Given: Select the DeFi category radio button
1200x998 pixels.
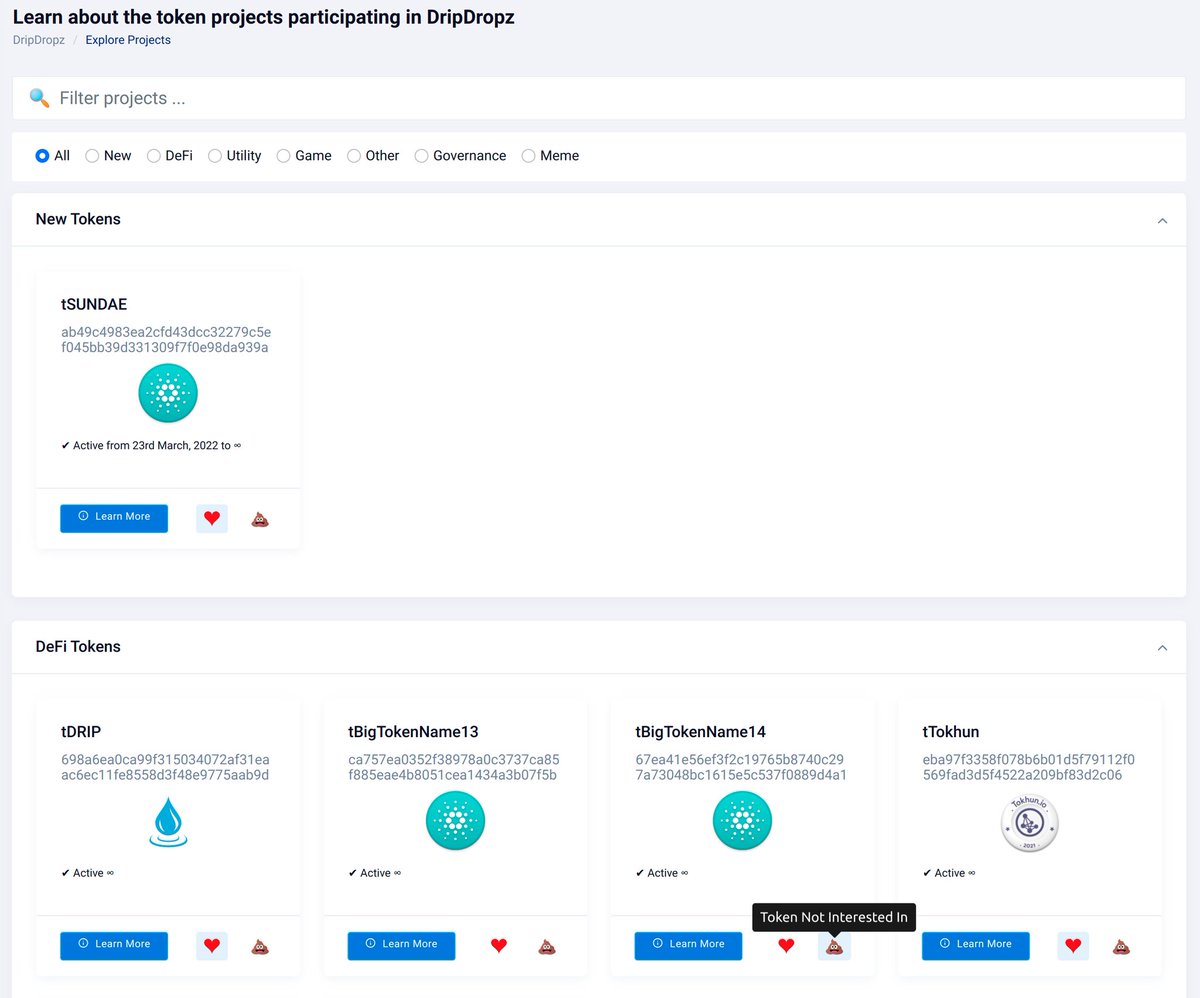Looking at the screenshot, I should tap(154, 156).
